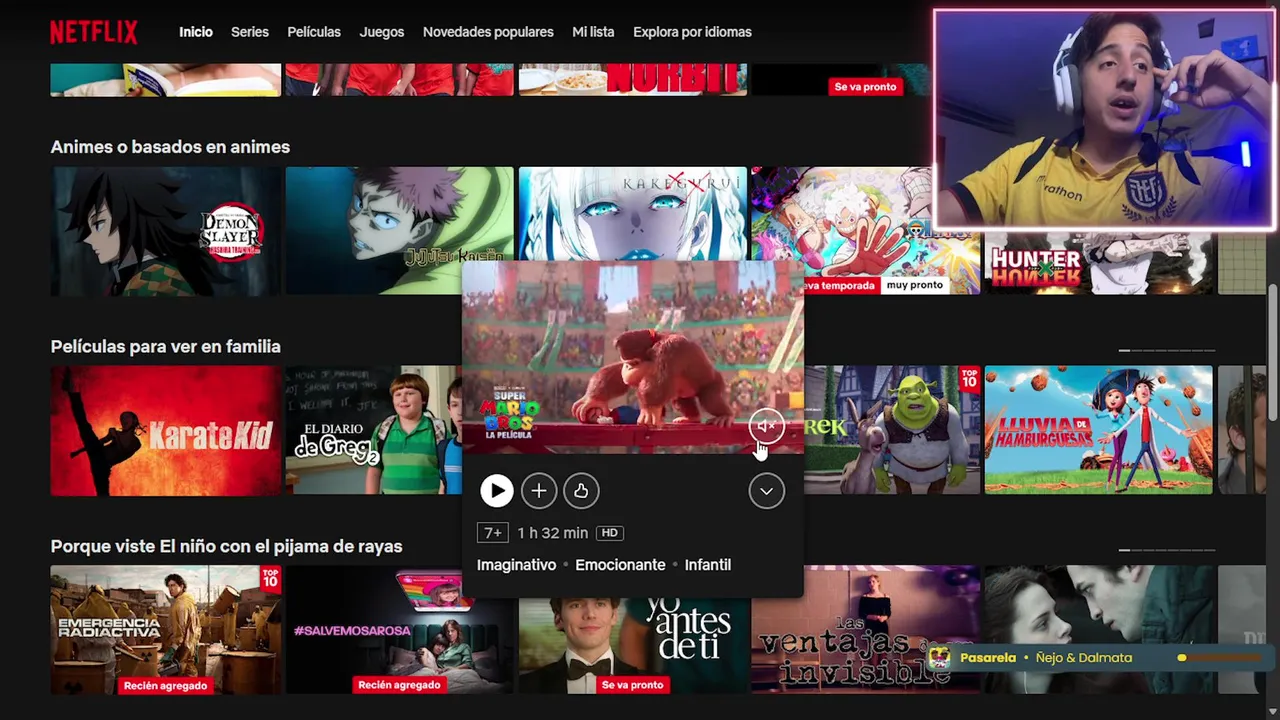Click the Animes o basados en animes heading
This screenshot has height=720, width=1280.
coord(170,147)
